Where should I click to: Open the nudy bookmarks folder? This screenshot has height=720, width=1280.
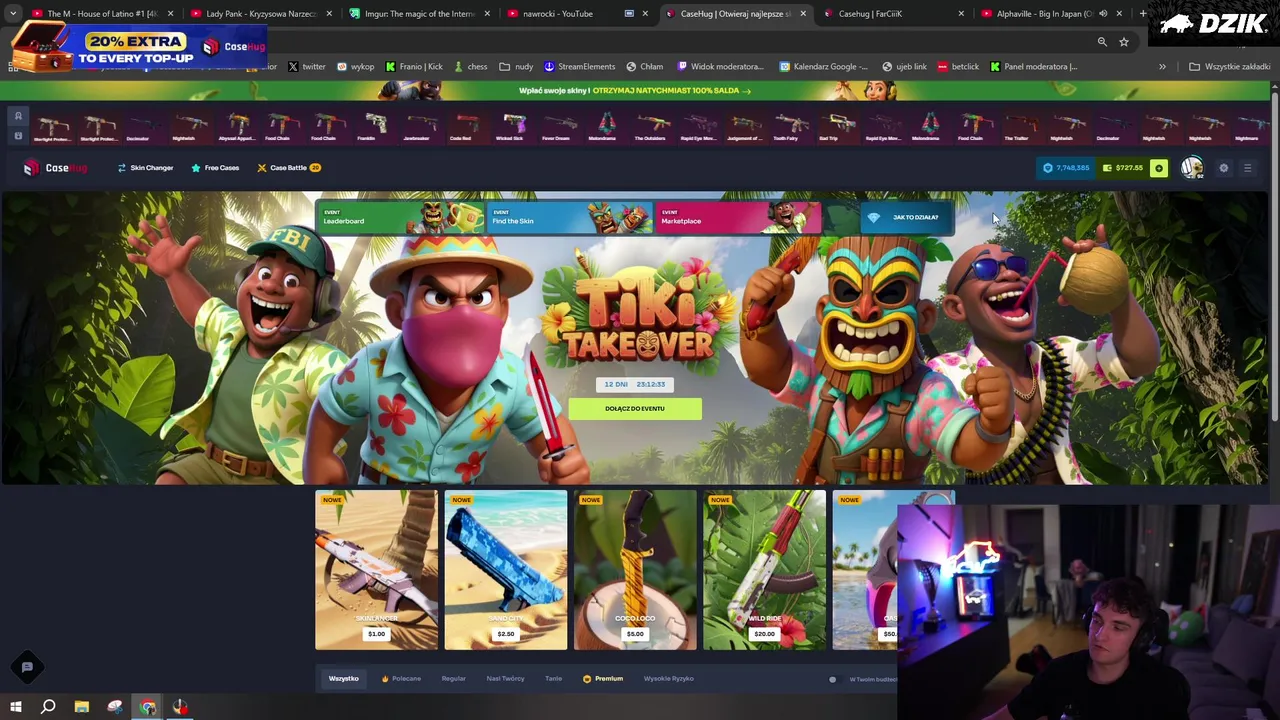(x=517, y=67)
